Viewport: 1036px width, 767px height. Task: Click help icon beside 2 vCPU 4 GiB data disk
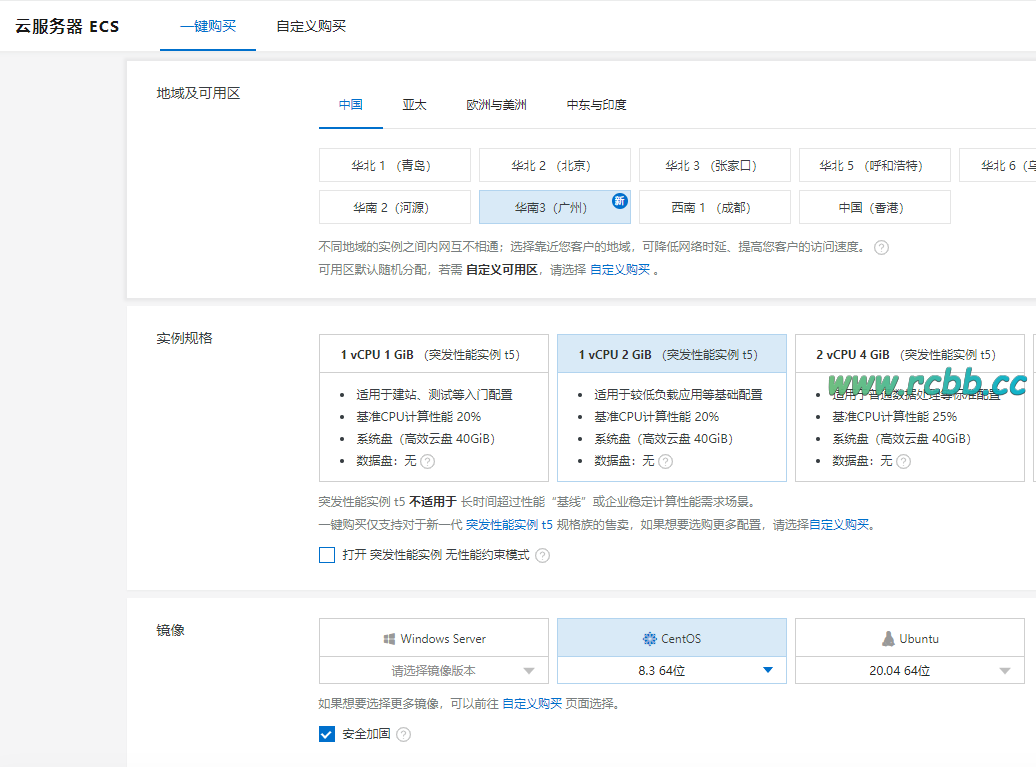pos(903,461)
